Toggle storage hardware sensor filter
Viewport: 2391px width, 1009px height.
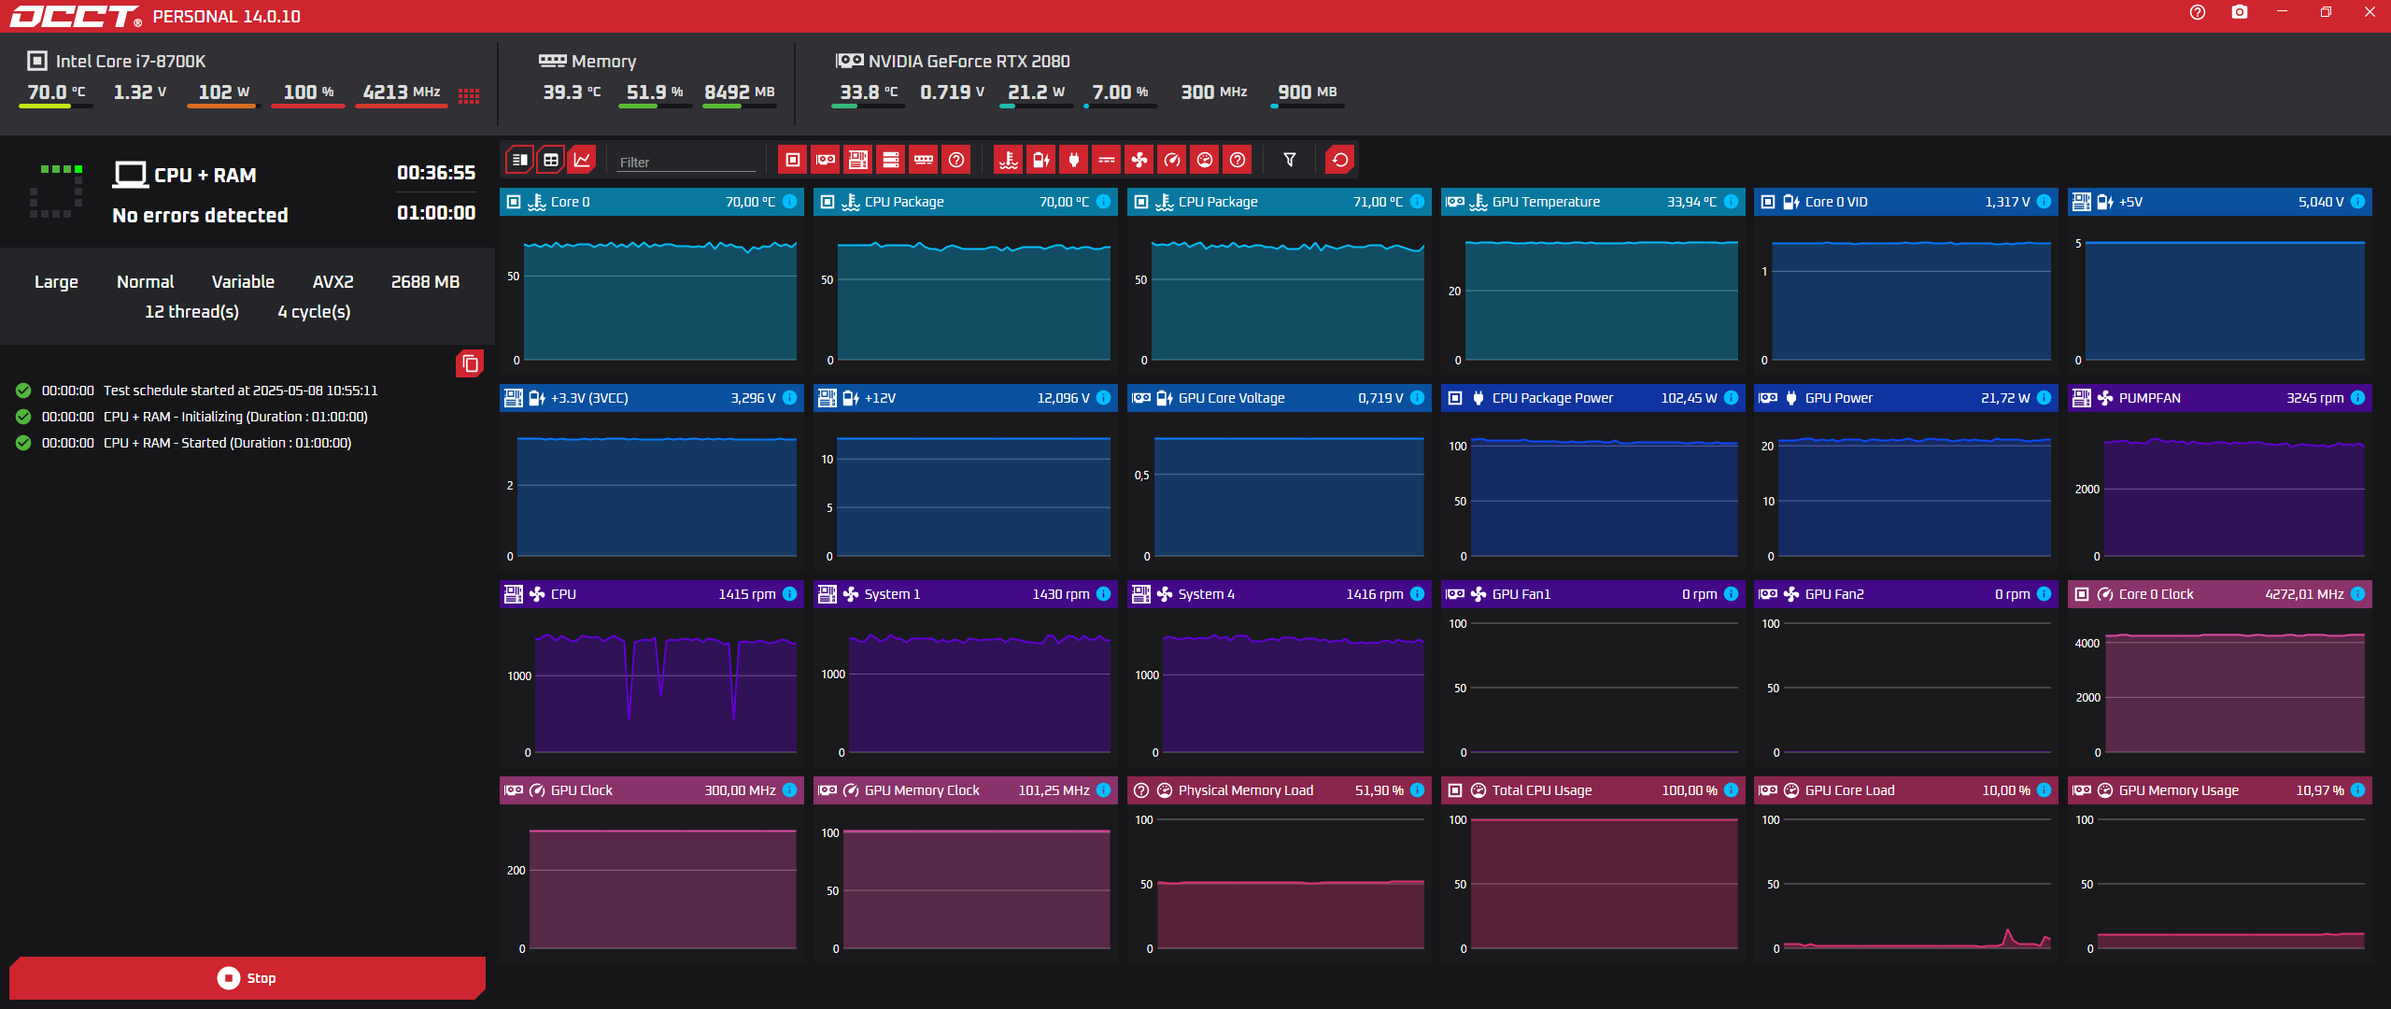pyautogui.click(x=891, y=160)
